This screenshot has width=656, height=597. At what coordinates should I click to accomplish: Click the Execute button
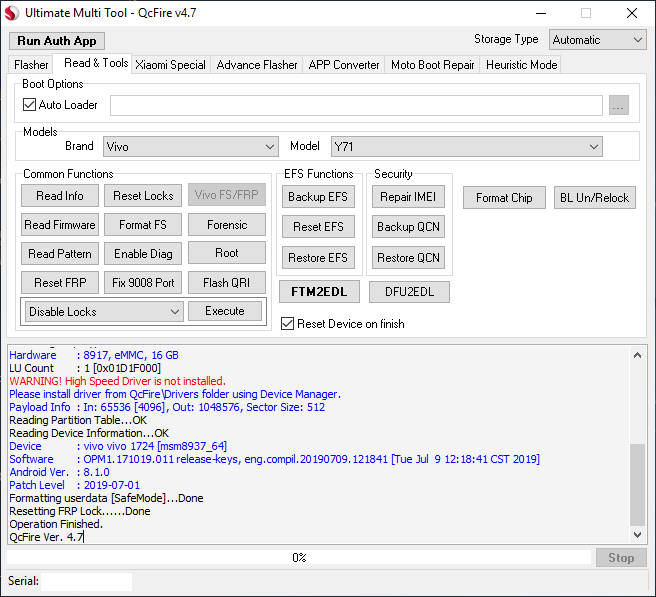[225, 311]
